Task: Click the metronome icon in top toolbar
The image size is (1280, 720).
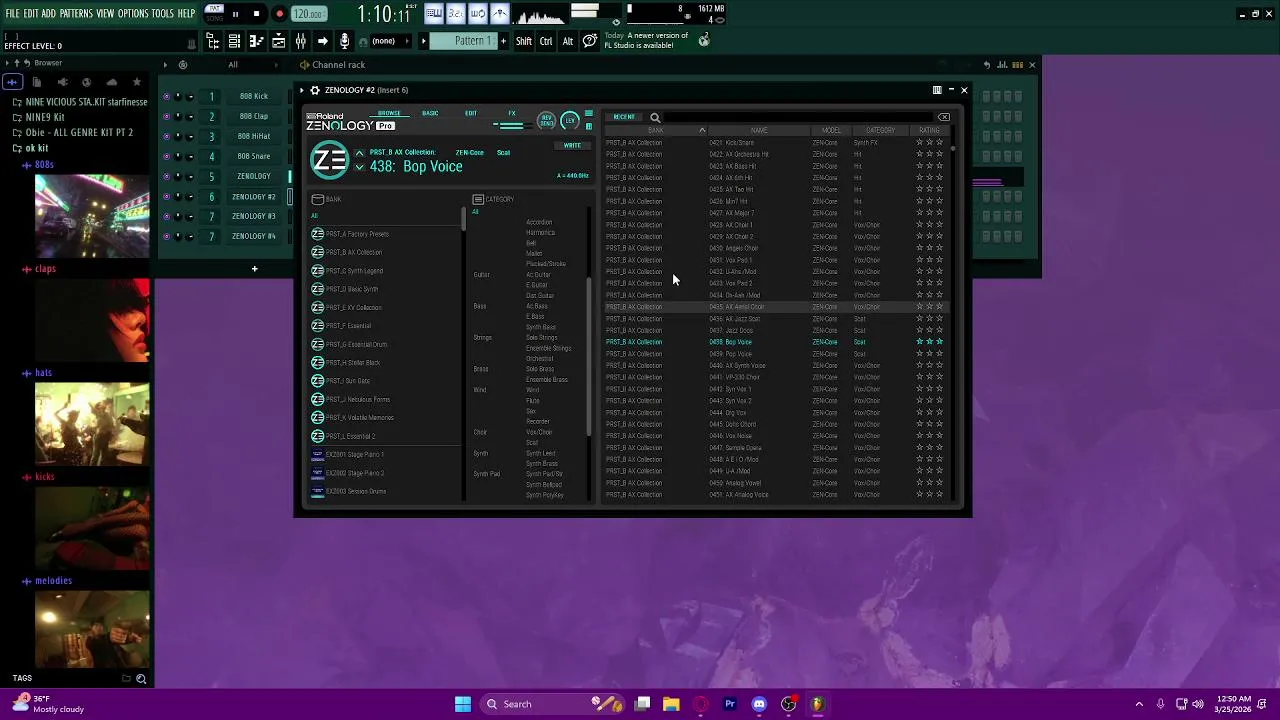Action: coord(499,13)
